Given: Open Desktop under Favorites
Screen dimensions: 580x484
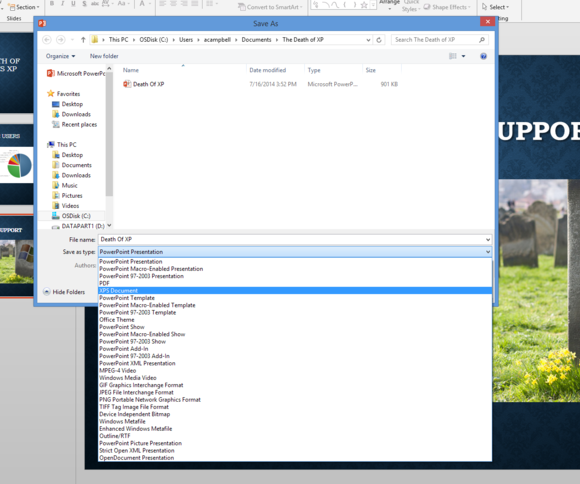Looking at the screenshot, I should click(68, 104).
